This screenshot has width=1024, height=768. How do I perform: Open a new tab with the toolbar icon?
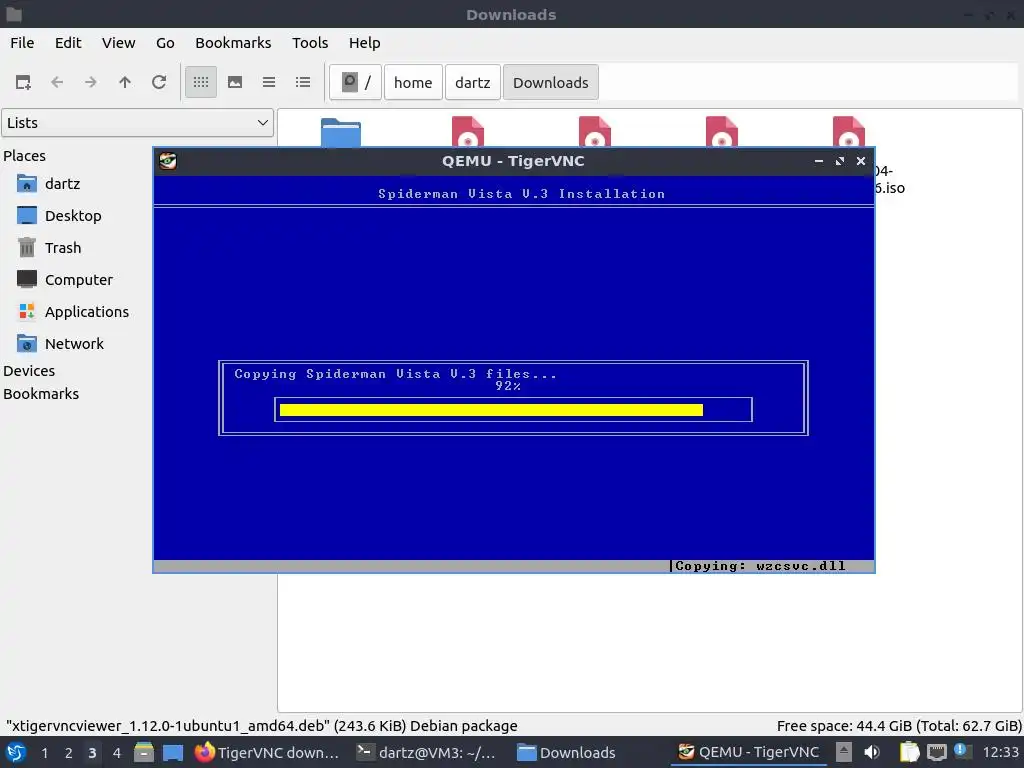[x=23, y=82]
